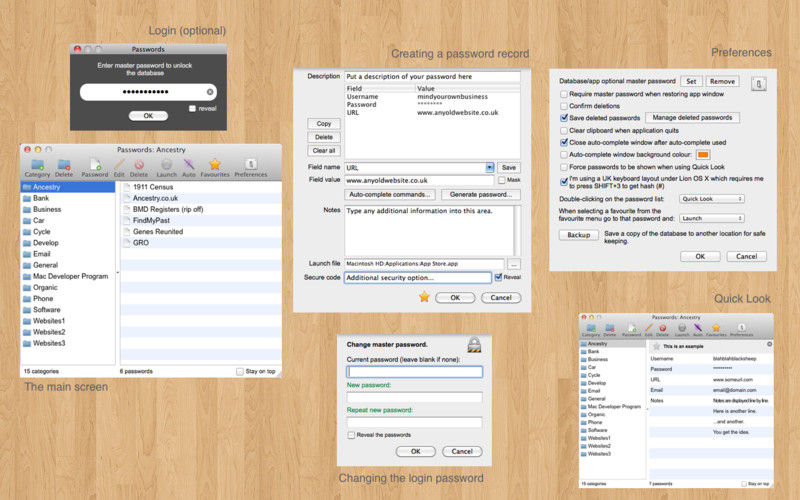Open Quick Look dropdown for double-clicking password list
Image resolution: width=800 pixels, height=500 pixels.
711,199
